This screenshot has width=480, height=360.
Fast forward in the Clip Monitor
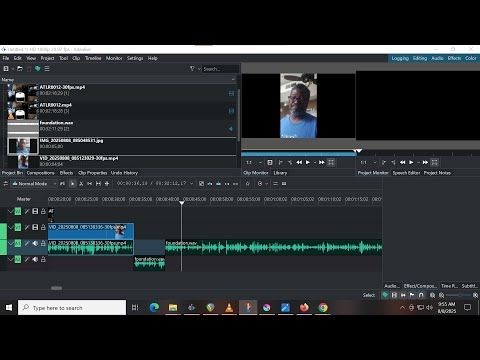pos(322,162)
